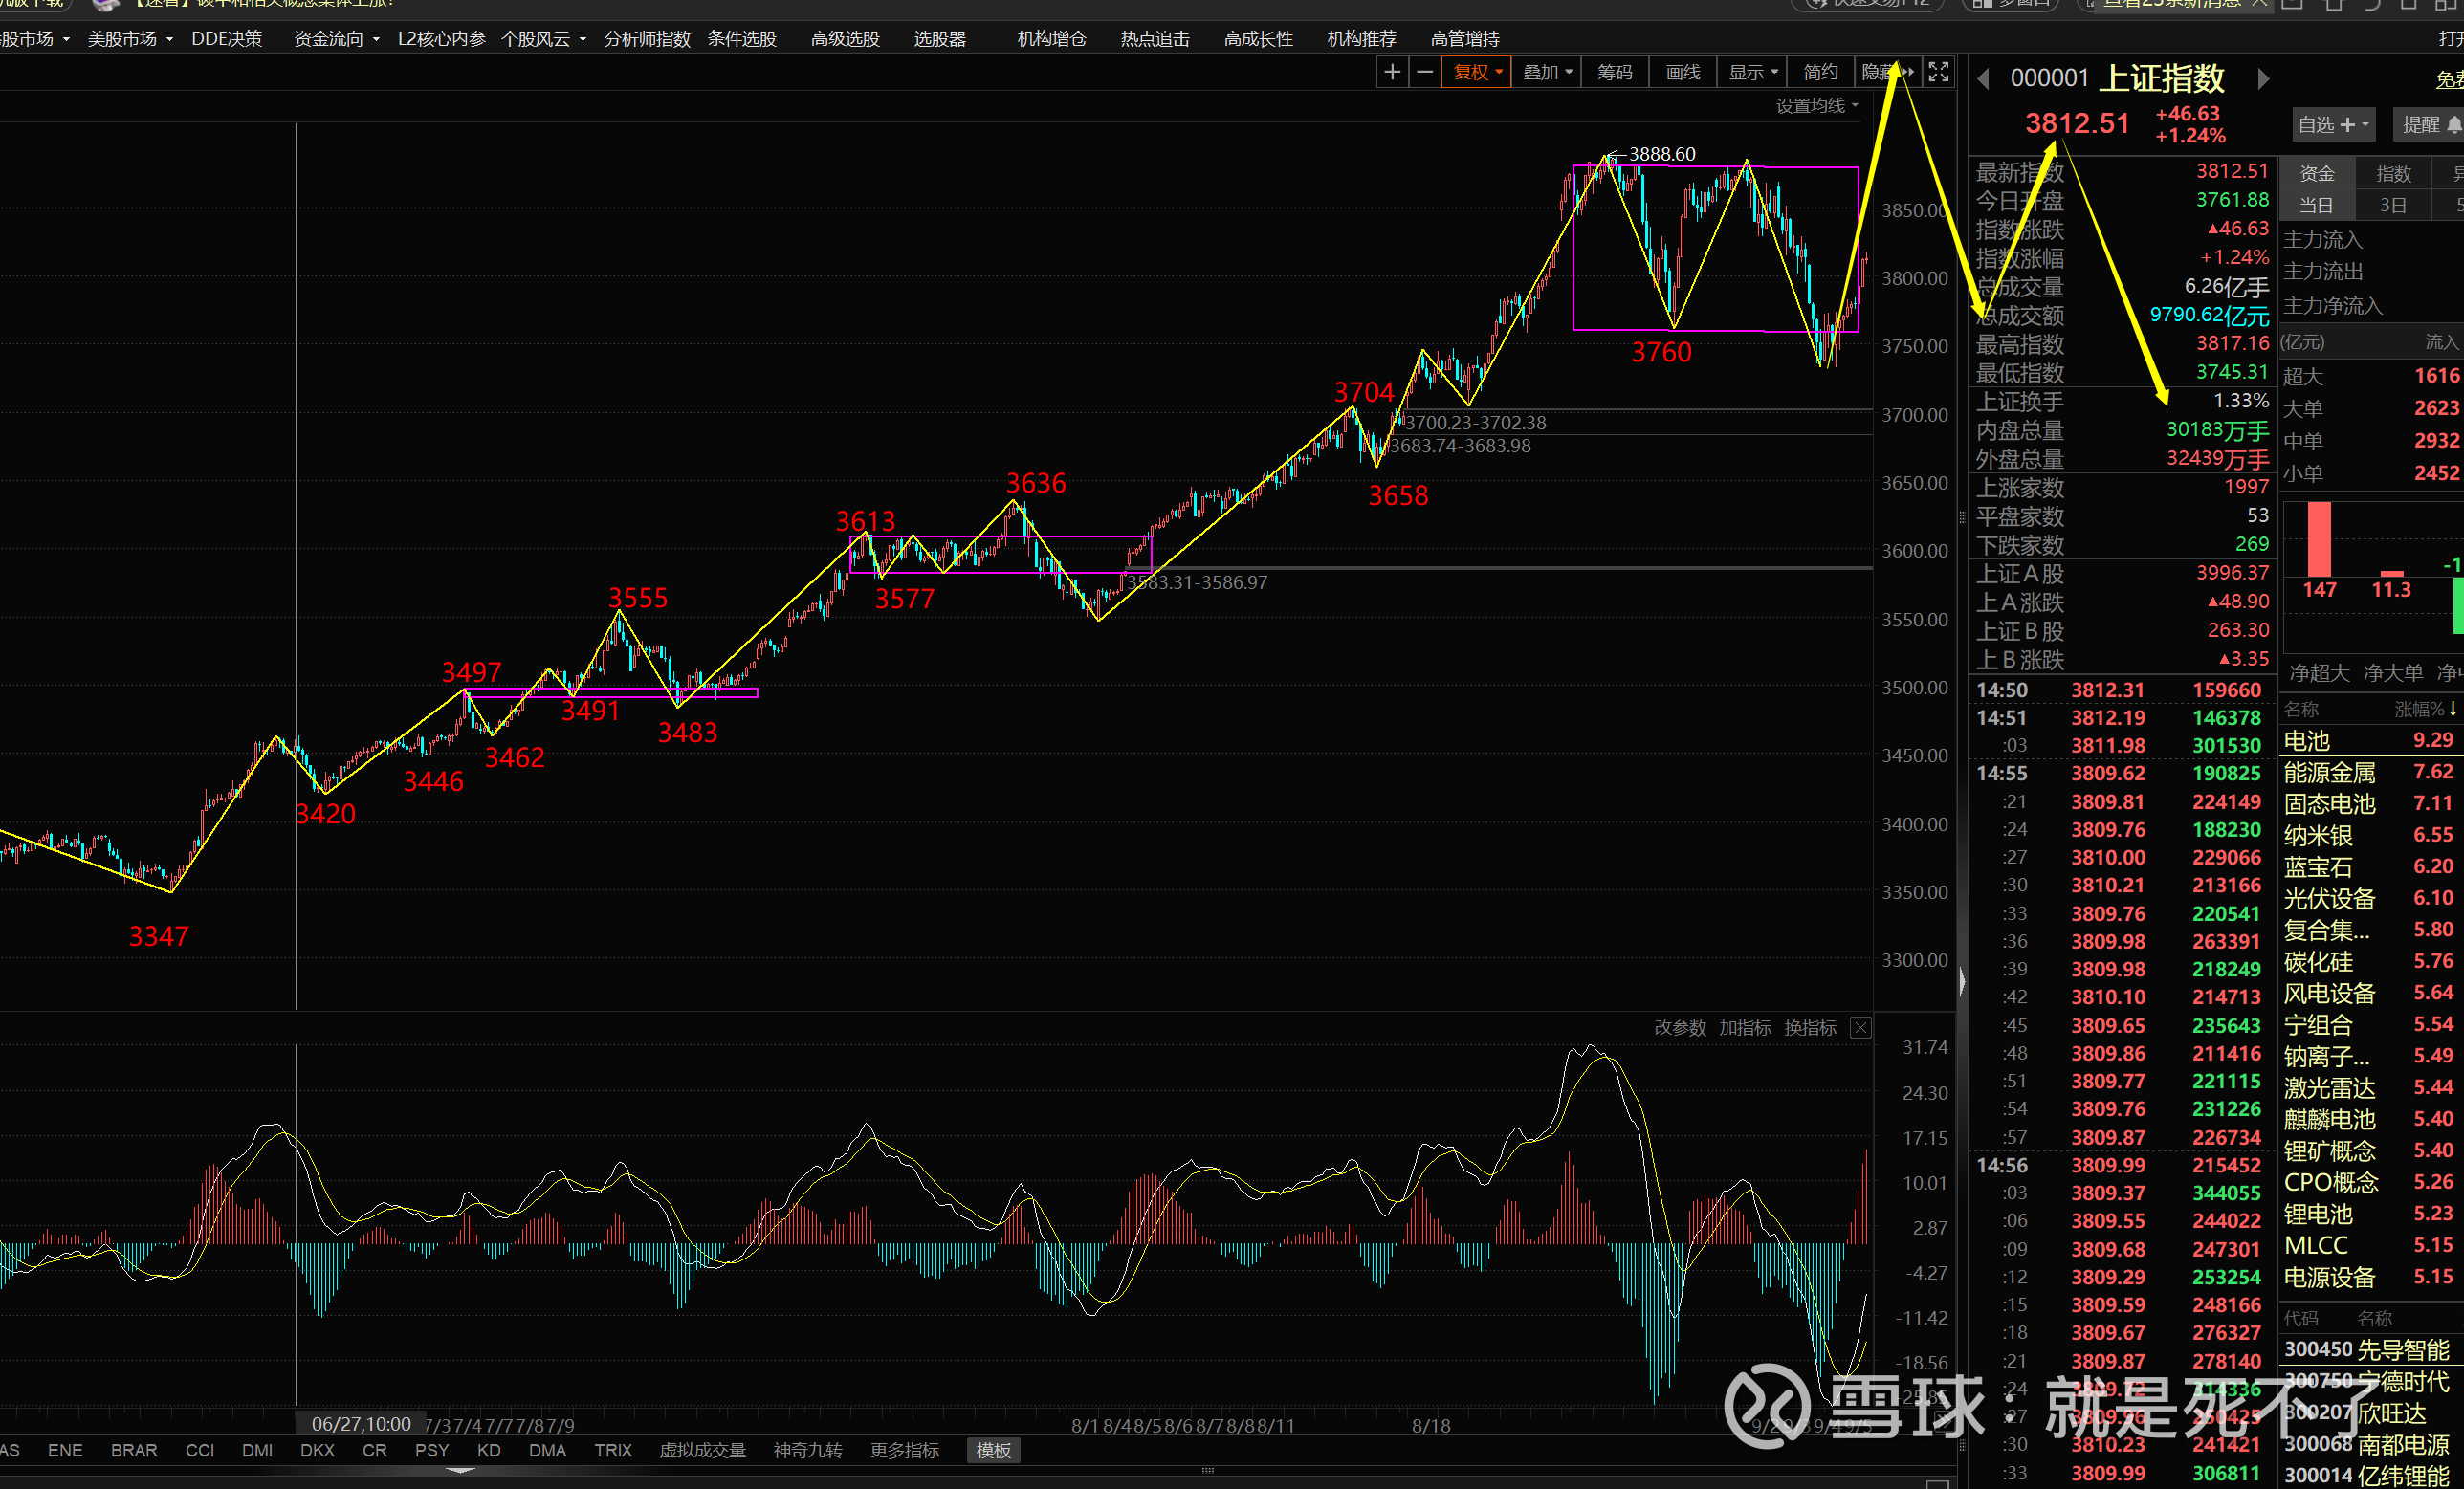Go to previous stock arrow
The image size is (2464, 1489).
1984,79
